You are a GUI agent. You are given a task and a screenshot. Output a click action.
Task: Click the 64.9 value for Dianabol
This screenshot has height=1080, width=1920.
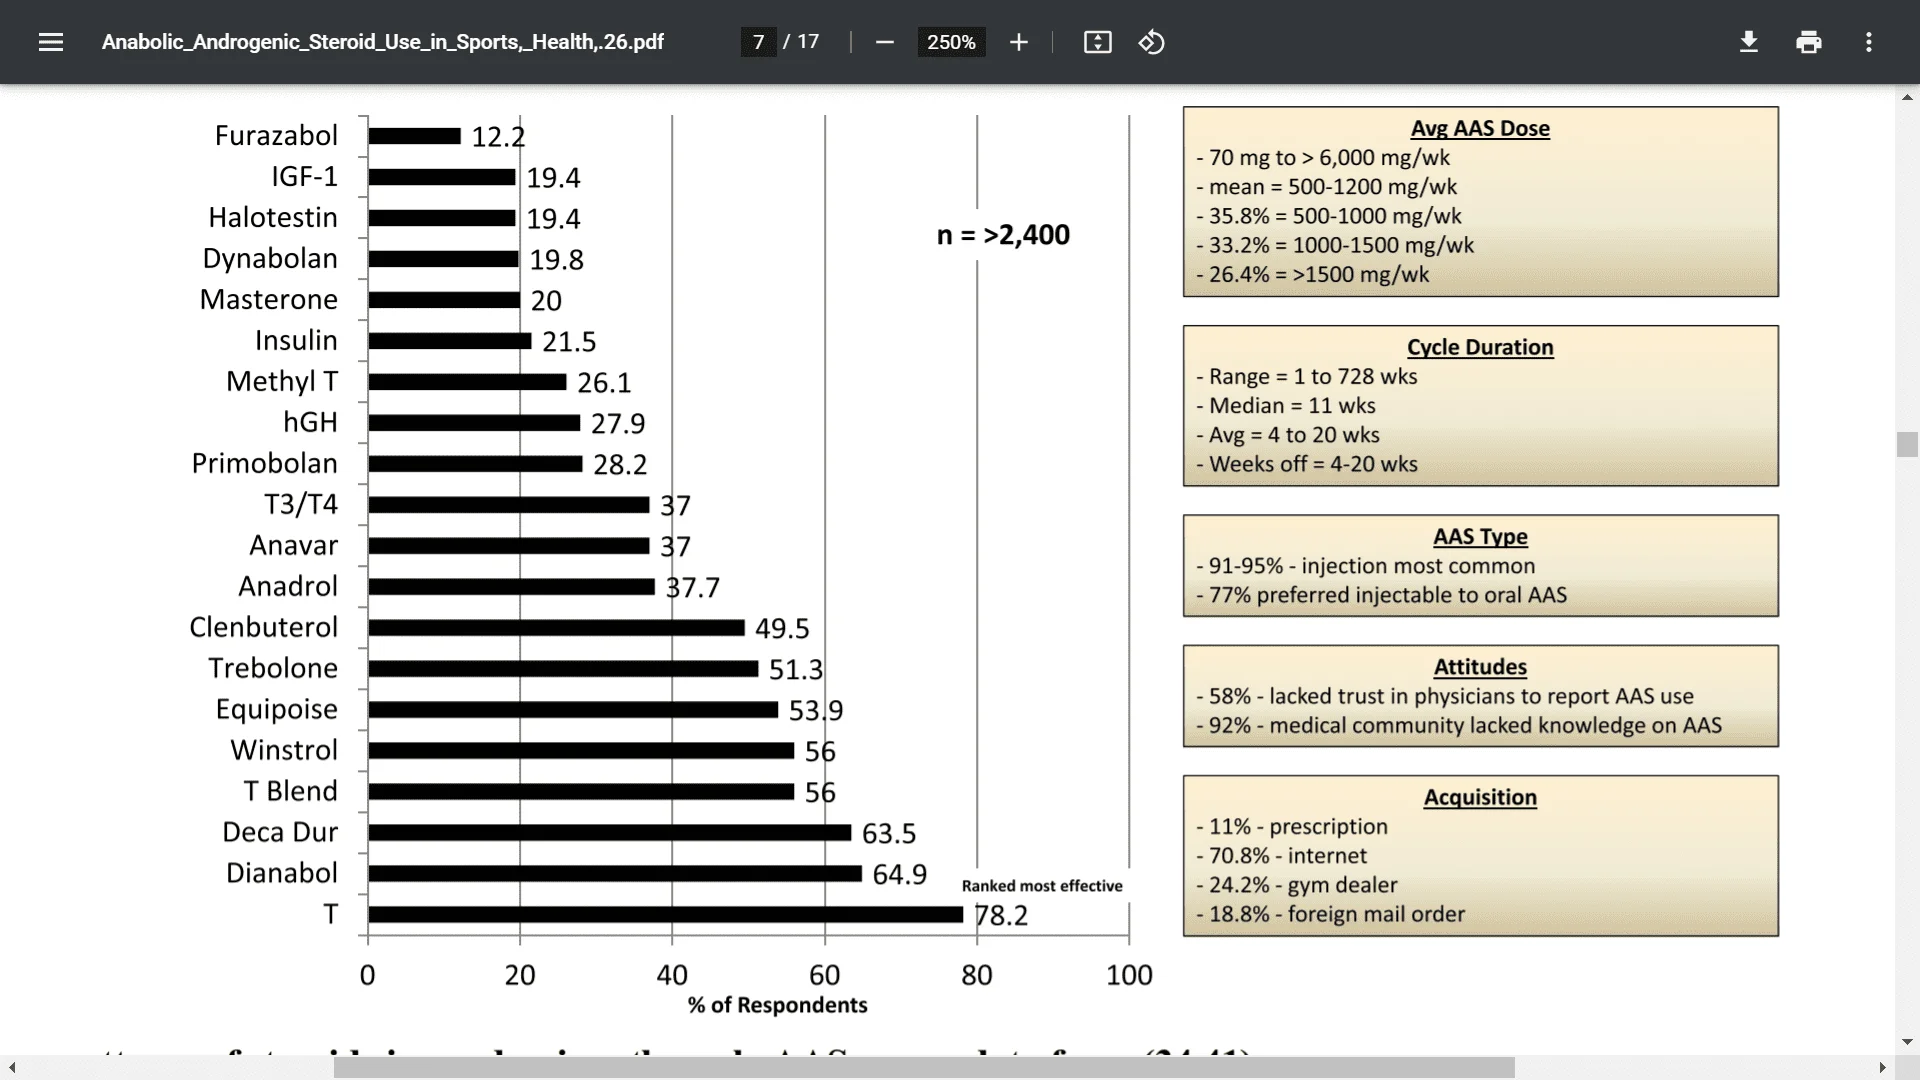(900, 875)
